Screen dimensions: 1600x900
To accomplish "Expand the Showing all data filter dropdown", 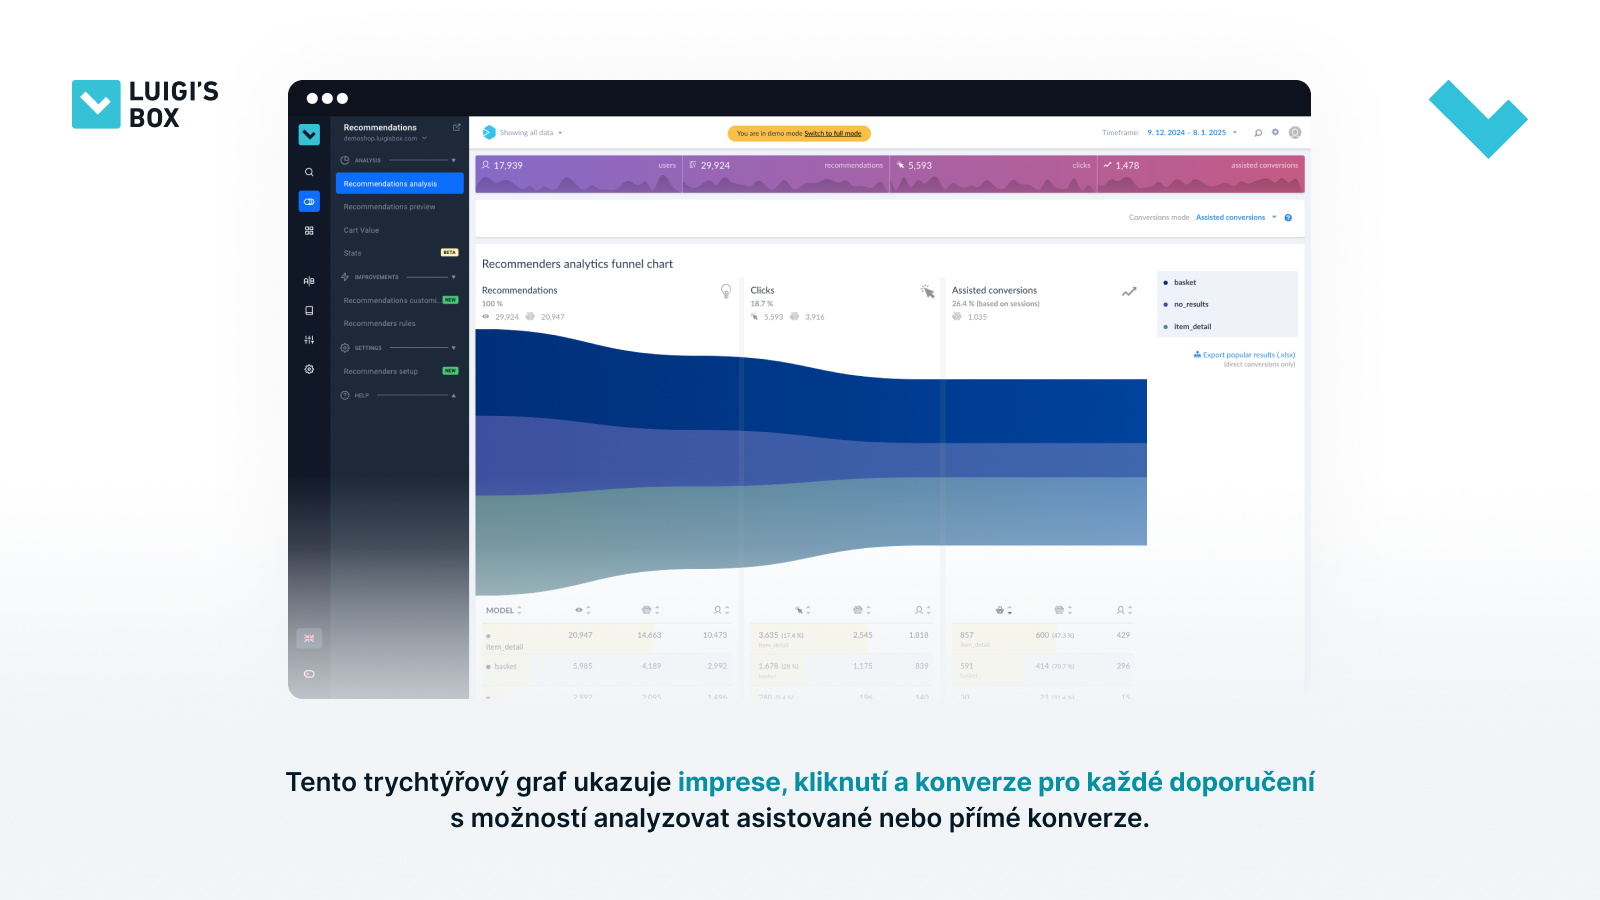I will pyautogui.click(x=531, y=132).
